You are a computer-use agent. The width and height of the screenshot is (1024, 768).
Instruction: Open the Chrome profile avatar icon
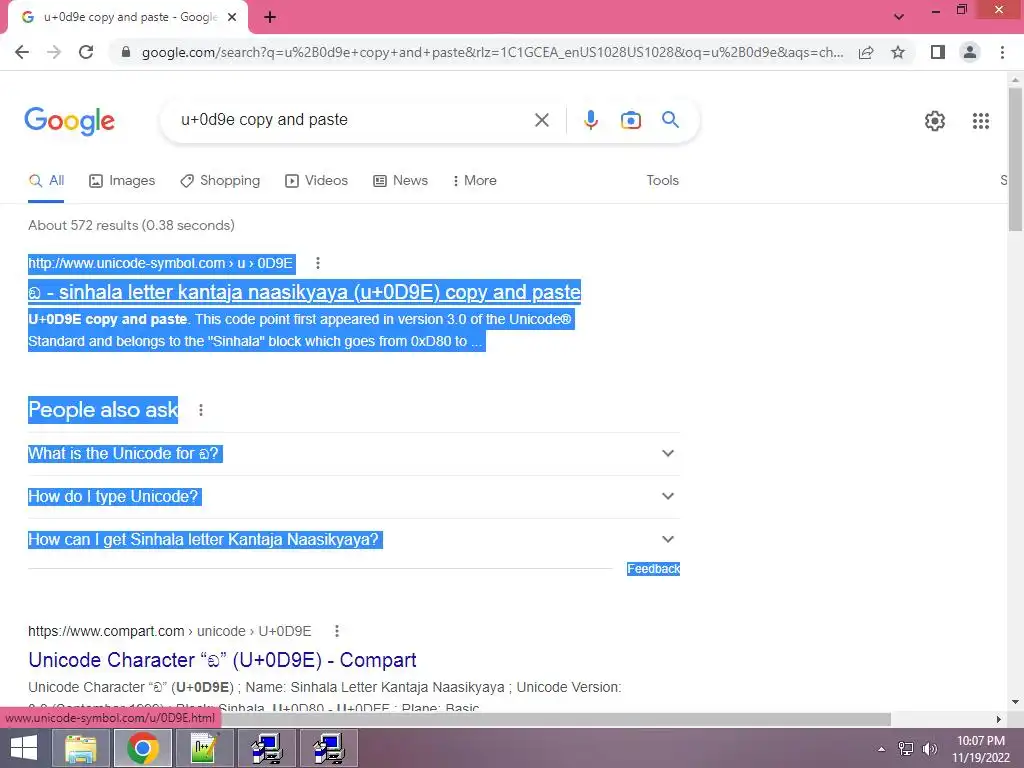click(x=970, y=52)
